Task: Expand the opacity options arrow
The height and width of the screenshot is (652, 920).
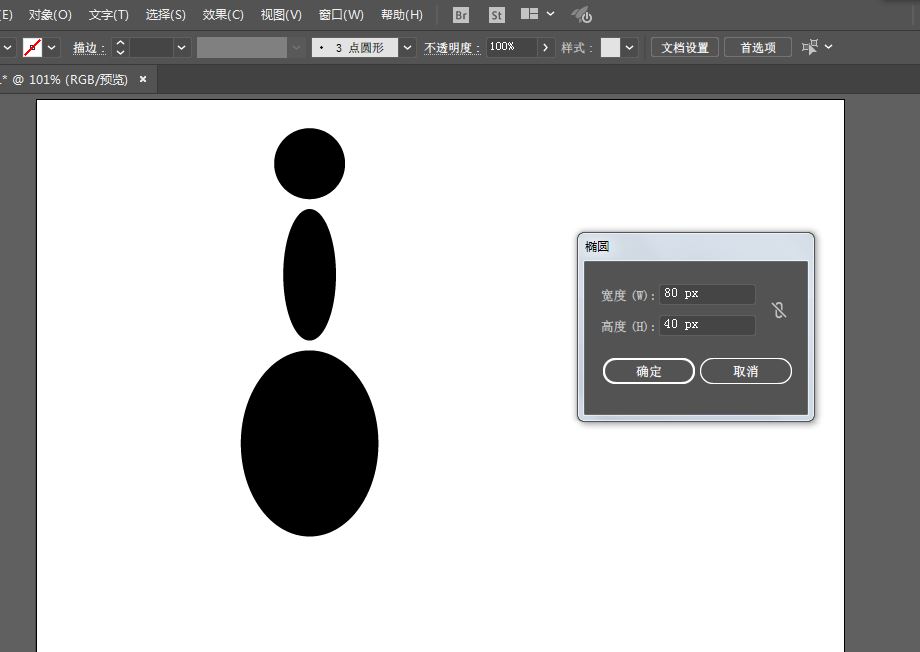Action: [545, 46]
